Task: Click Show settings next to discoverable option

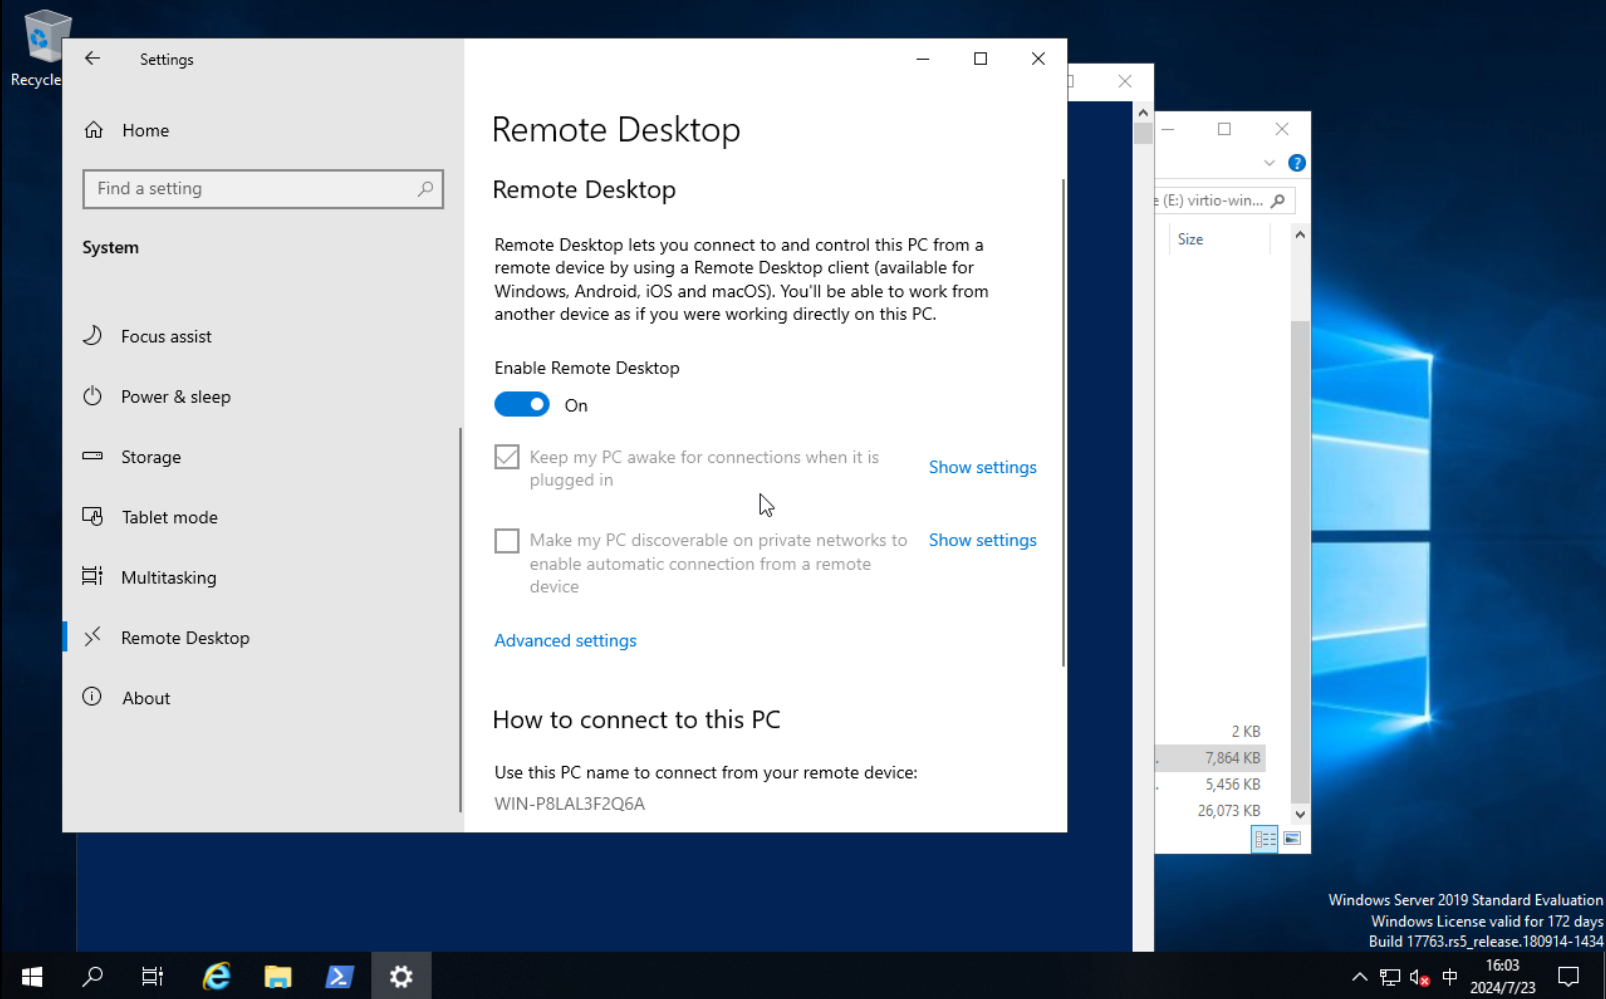Action: click(x=981, y=540)
